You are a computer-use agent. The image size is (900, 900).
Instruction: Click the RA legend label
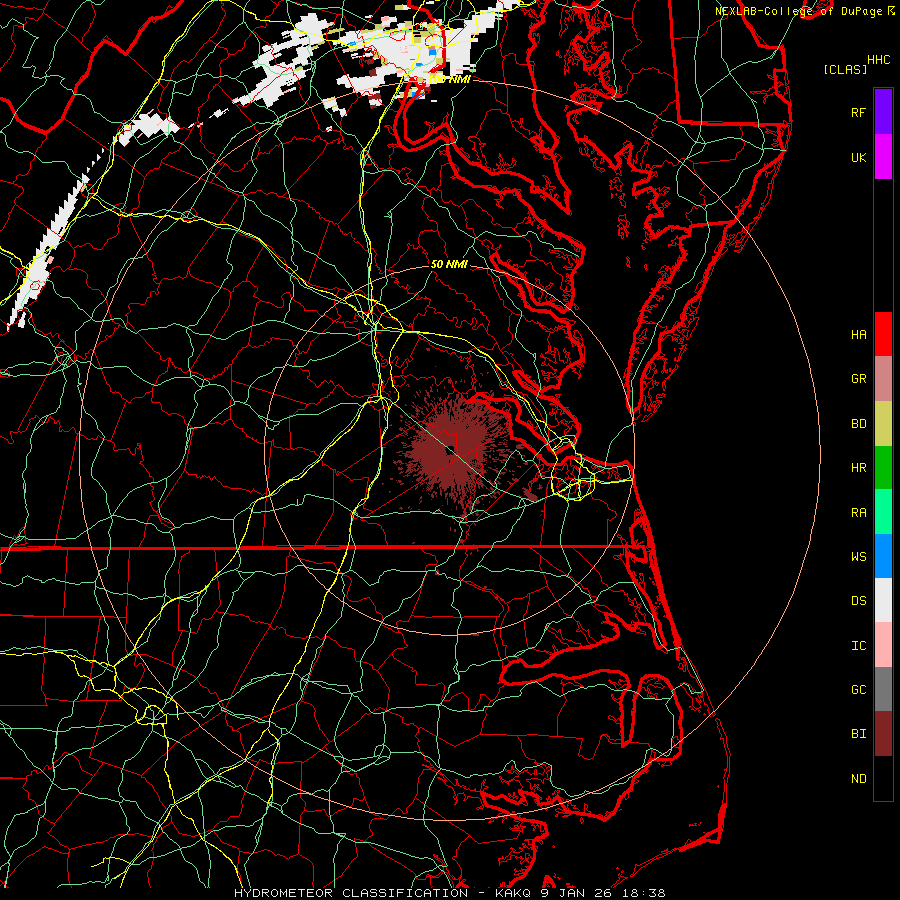[x=858, y=513]
